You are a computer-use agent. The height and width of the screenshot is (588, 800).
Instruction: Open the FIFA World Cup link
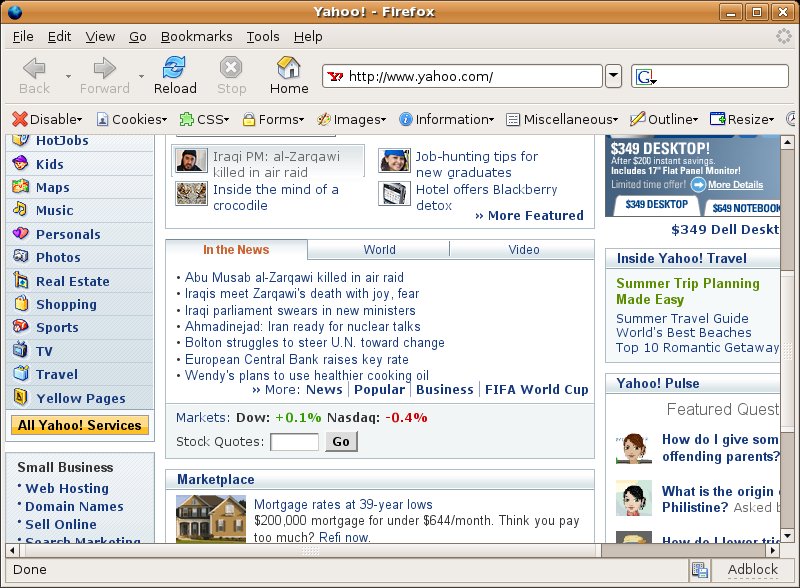(537, 389)
